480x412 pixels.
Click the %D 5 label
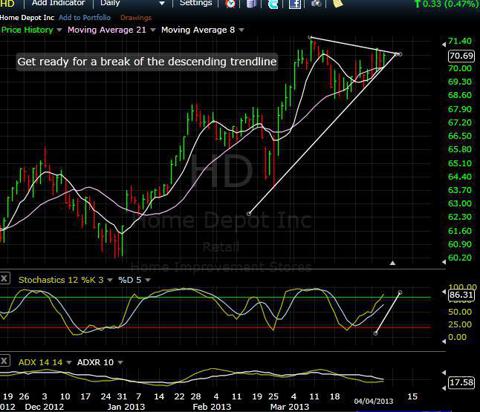(130, 280)
